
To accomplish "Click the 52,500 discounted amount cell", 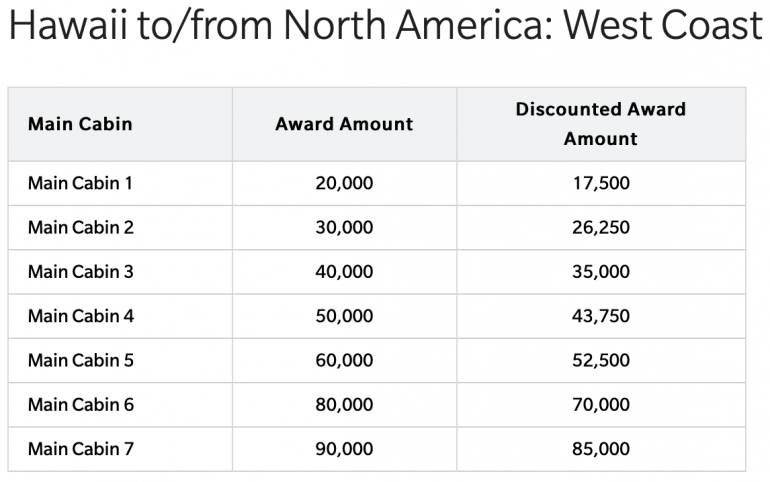I will tap(601, 361).
